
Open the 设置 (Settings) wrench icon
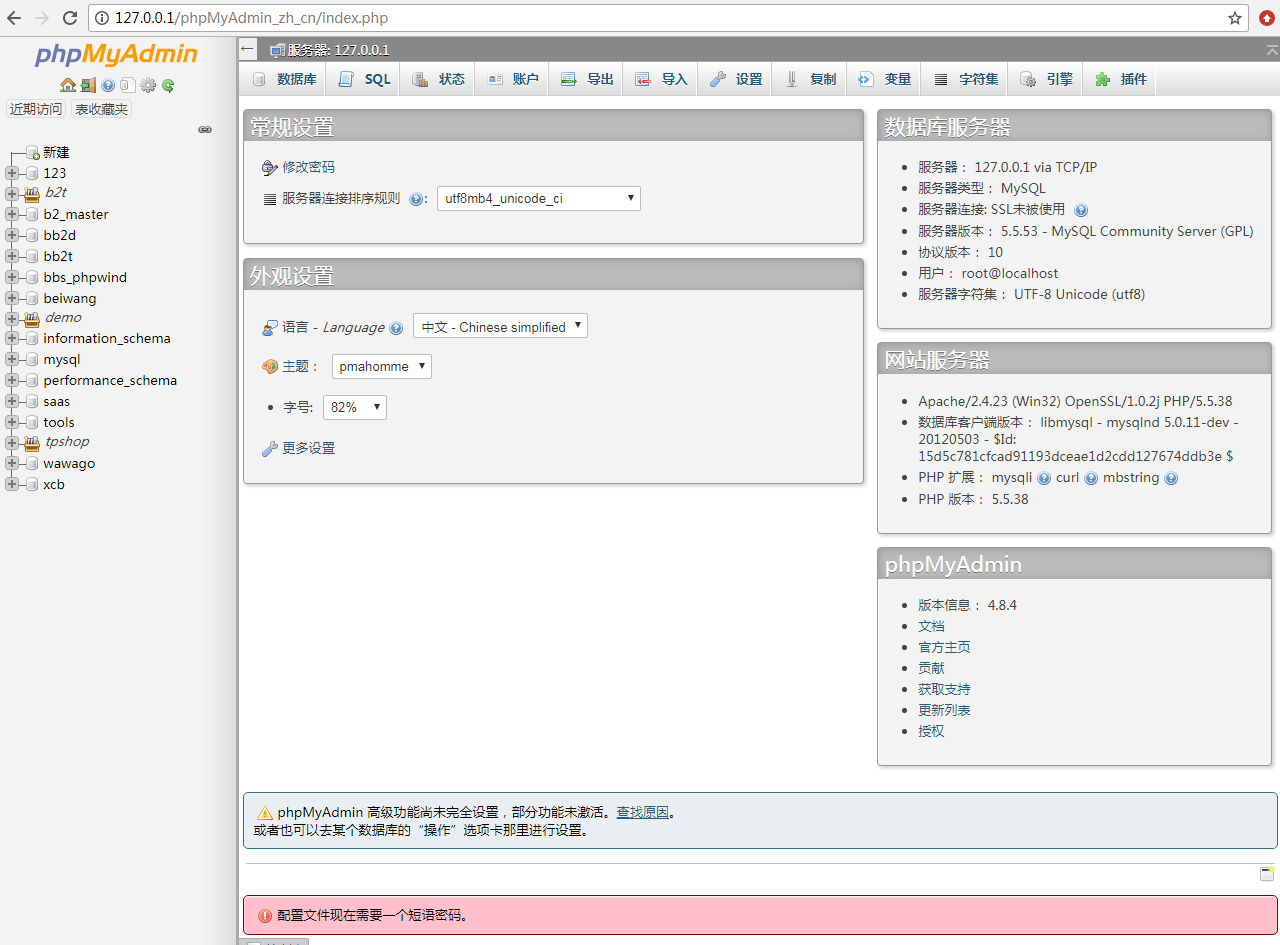(735, 78)
